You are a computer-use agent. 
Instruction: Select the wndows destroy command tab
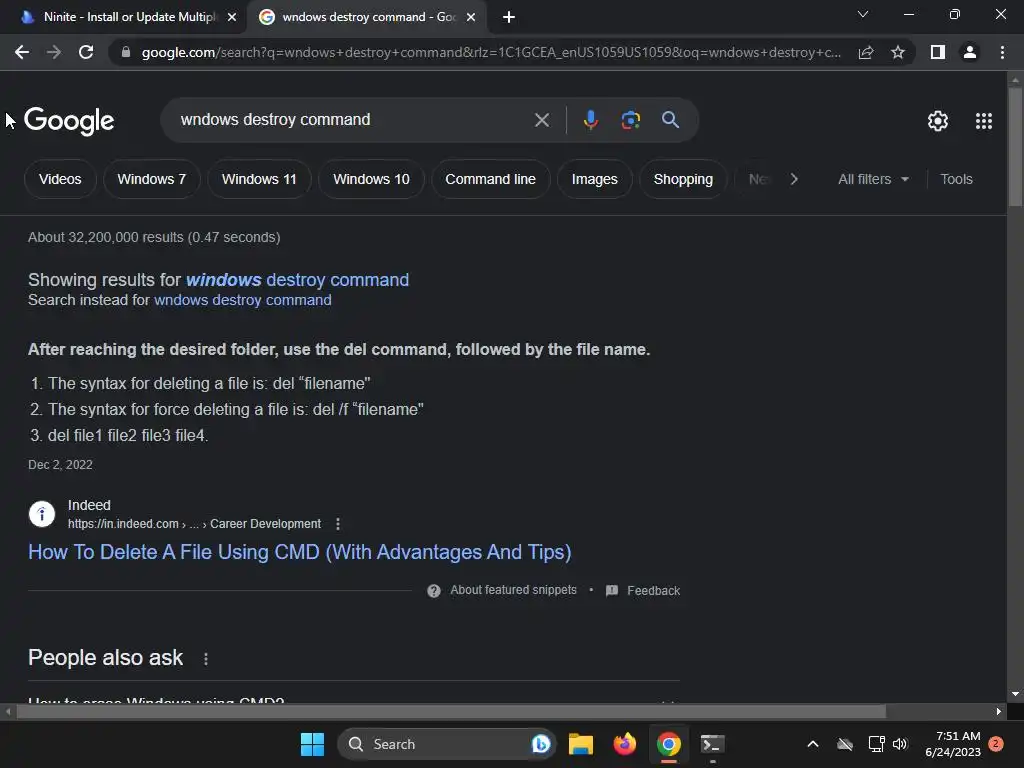[366, 17]
